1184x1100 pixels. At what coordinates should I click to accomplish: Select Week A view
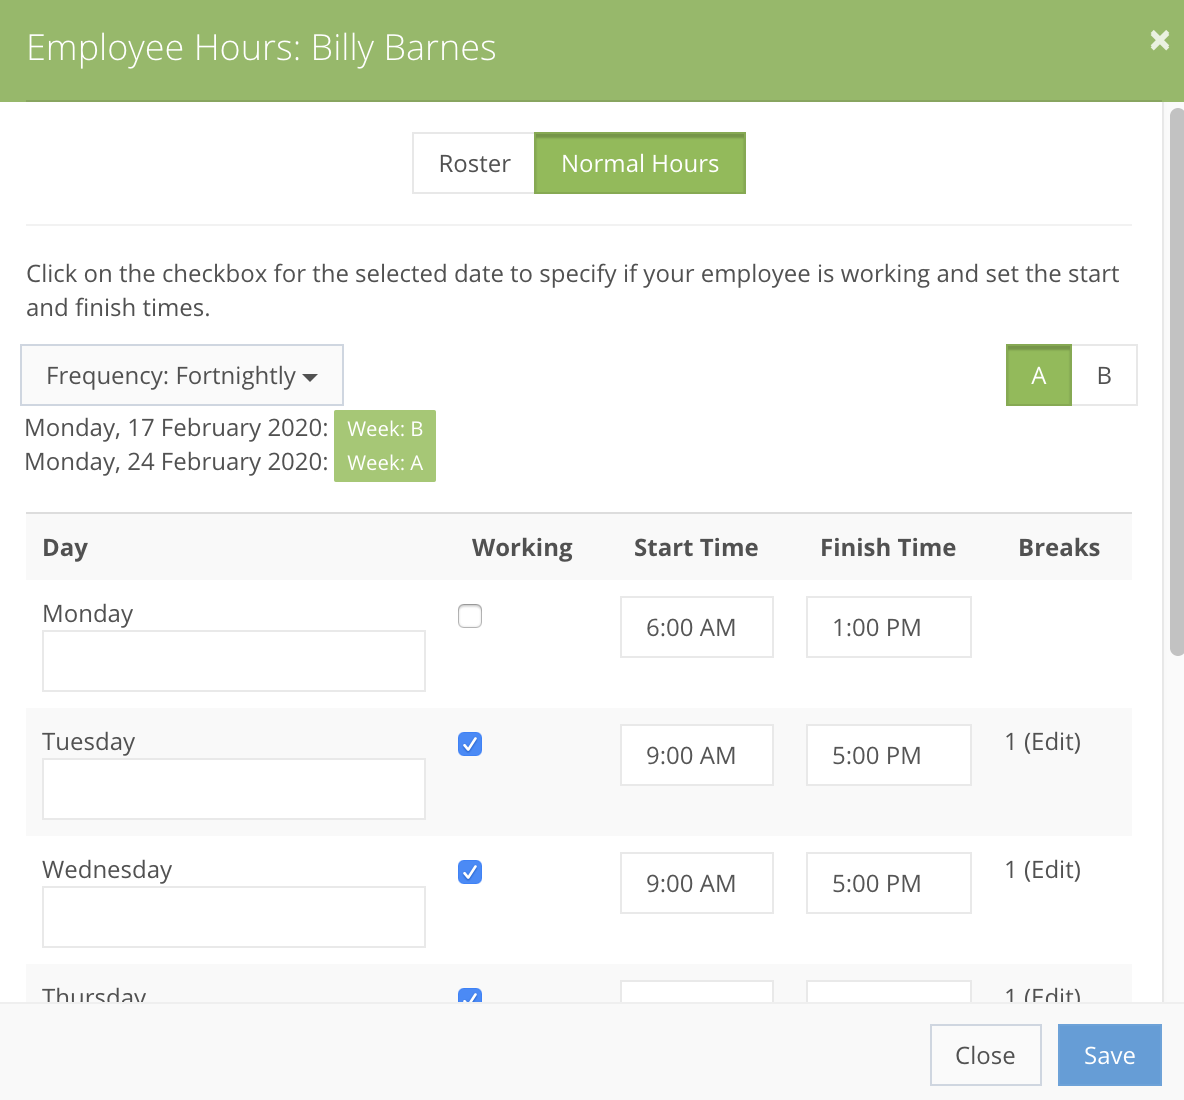coord(1038,375)
